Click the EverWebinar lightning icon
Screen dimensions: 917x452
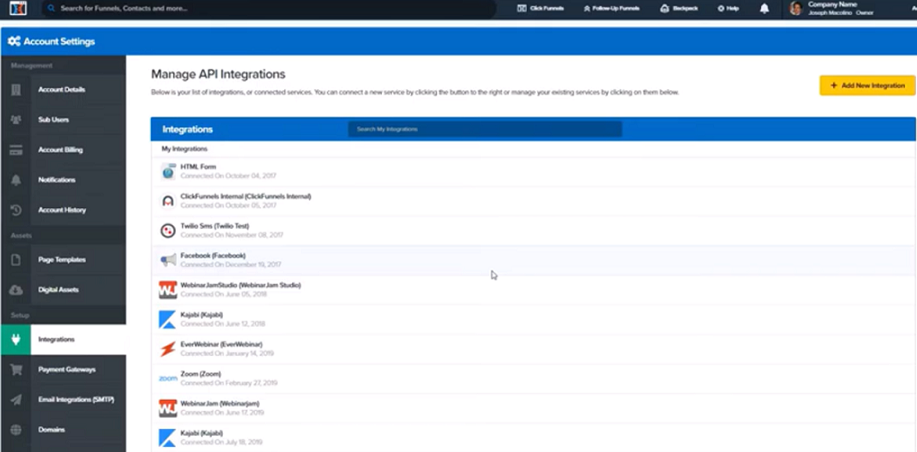[168, 349]
